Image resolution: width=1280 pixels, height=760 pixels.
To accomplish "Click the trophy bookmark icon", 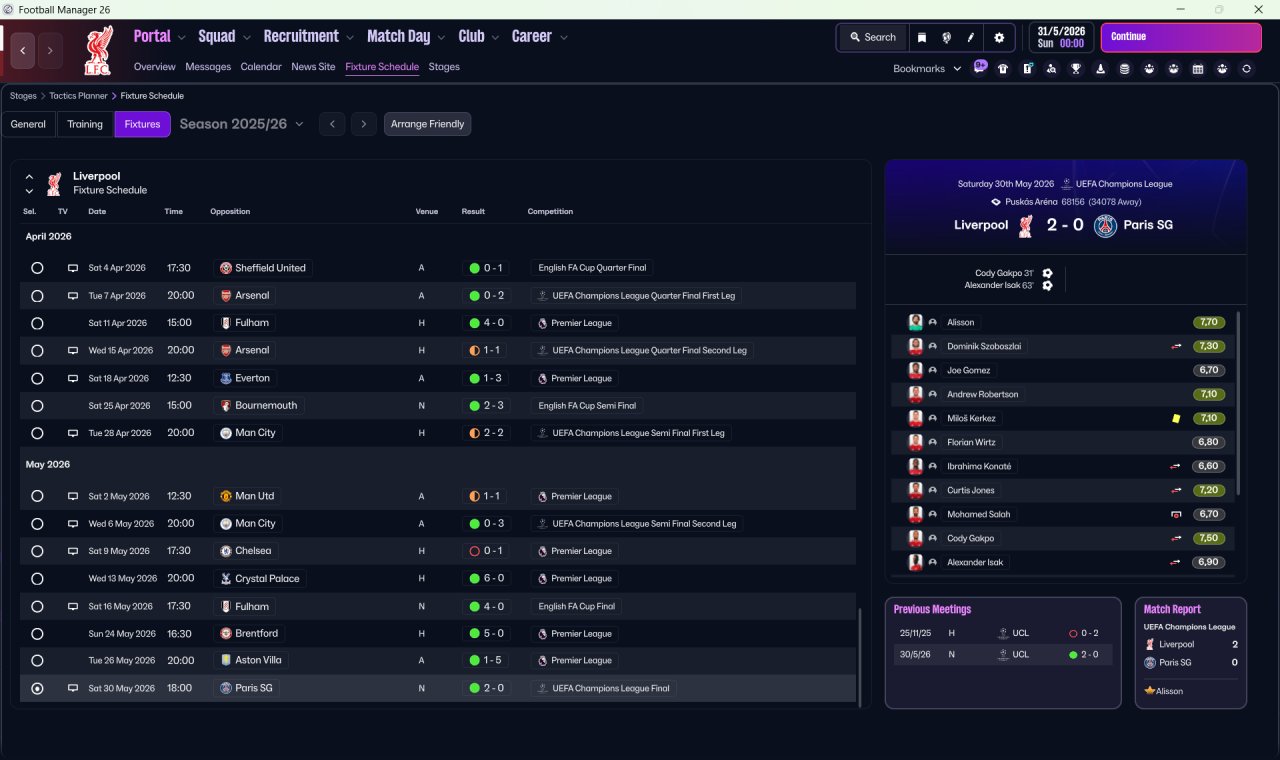I will (1076, 69).
